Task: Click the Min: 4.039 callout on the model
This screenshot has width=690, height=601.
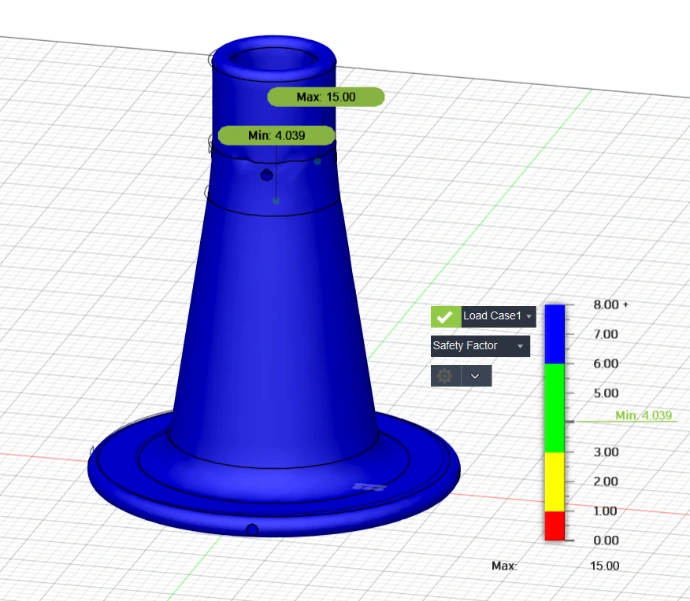Action: coord(276,135)
